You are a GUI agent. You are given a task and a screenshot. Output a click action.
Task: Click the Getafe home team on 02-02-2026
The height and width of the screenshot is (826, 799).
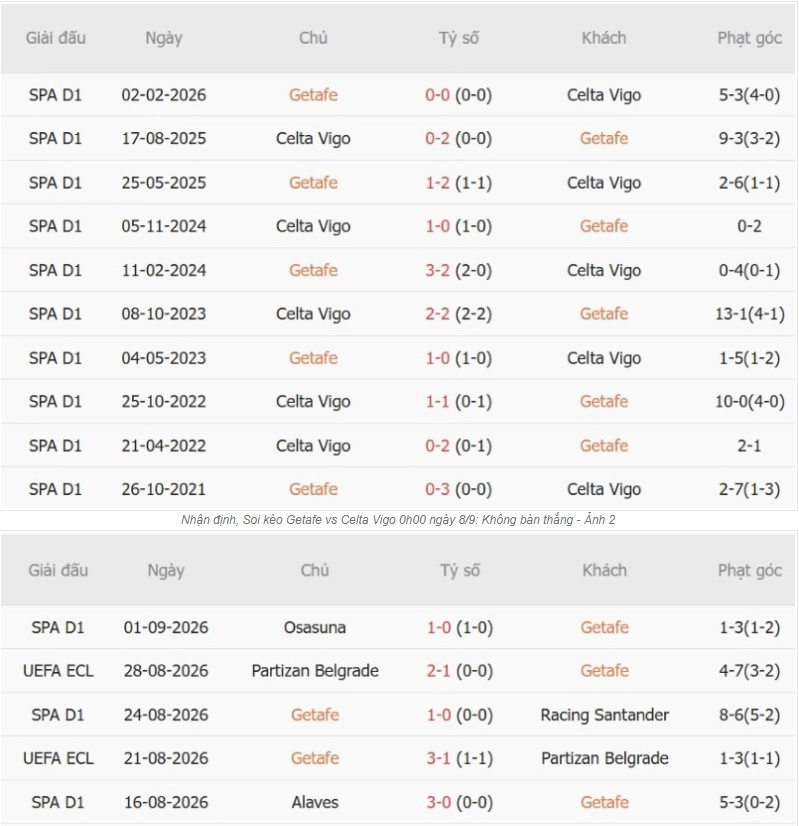pos(313,95)
